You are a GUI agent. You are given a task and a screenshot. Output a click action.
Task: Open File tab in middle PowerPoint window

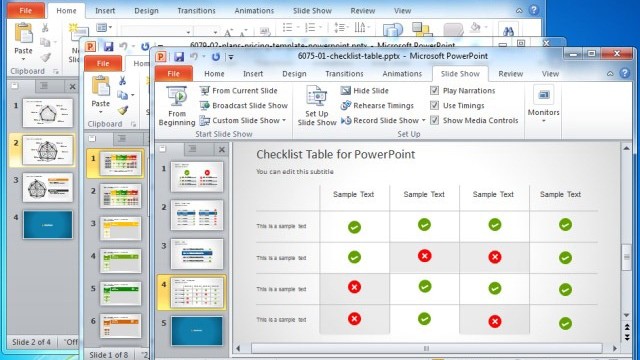(103, 64)
